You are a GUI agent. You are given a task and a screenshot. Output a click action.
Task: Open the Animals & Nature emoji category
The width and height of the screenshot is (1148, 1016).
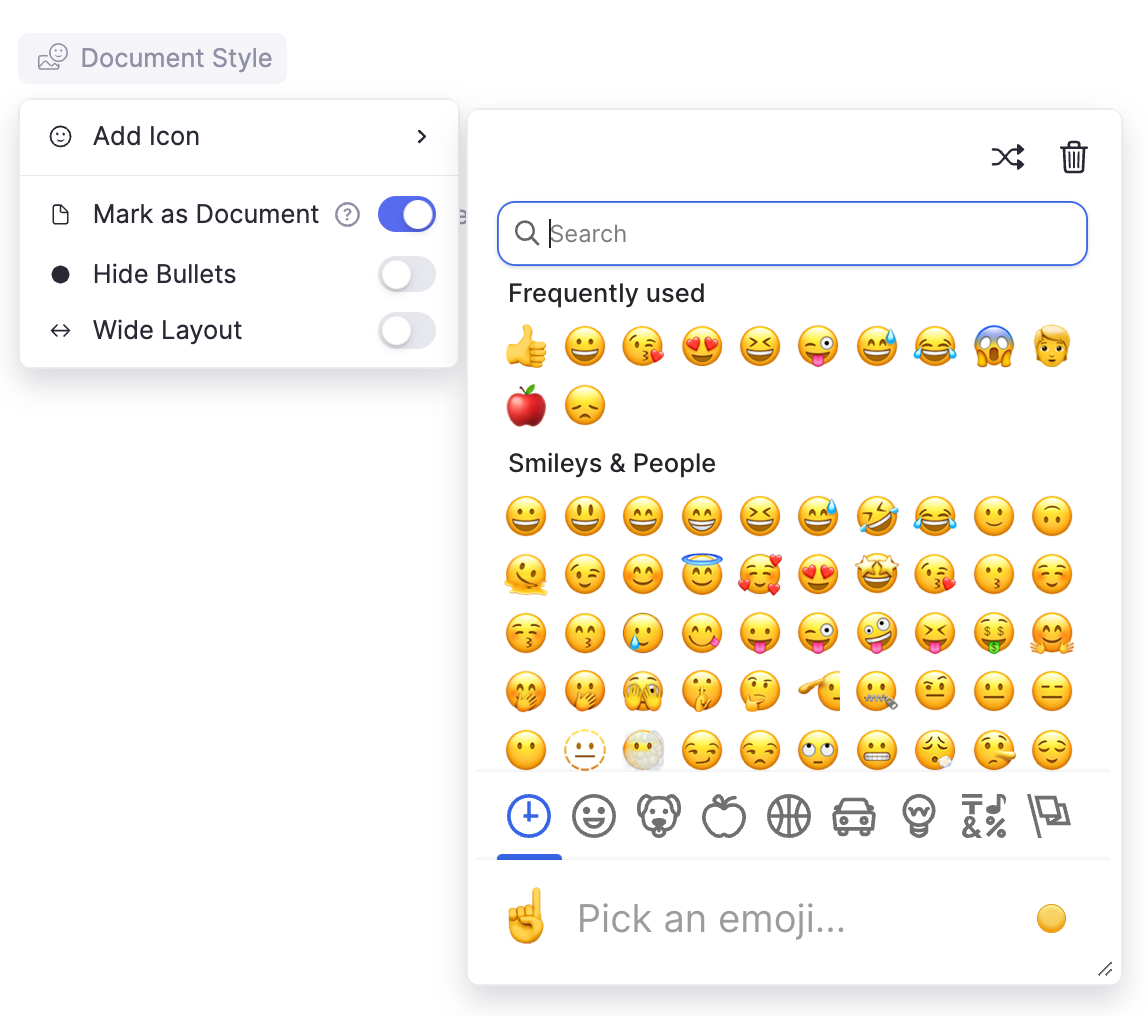(659, 817)
